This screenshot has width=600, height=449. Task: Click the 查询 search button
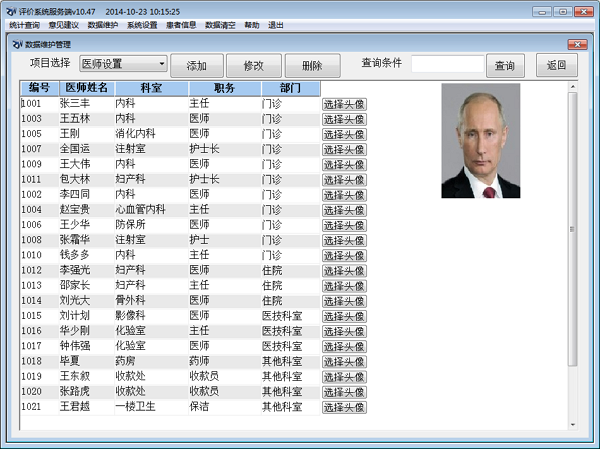tap(505, 65)
